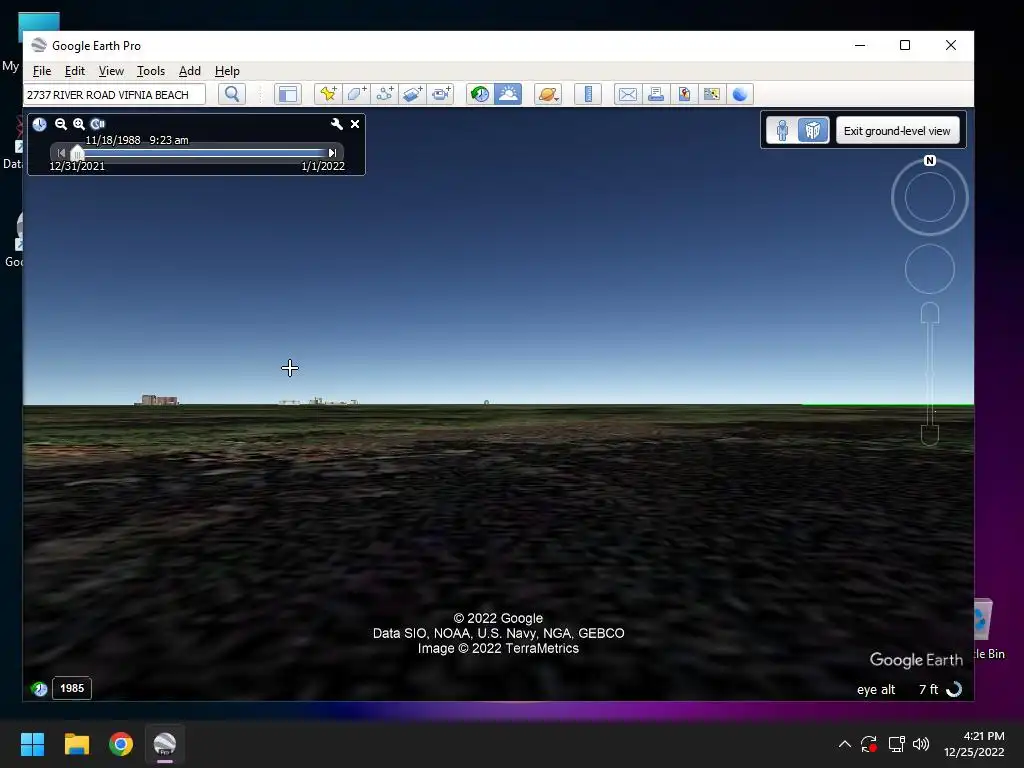Toggle historical imagery clock icon in toolbar
Viewport: 1024px width, 768px height.
click(x=480, y=94)
